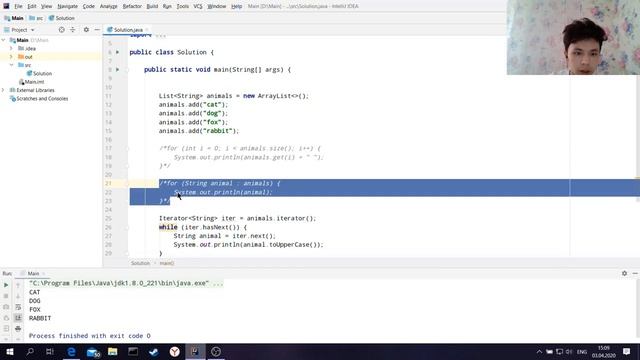The height and width of the screenshot is (360, 640).
Task: Open the Windows Start menu
Action: tap(10, 352)
